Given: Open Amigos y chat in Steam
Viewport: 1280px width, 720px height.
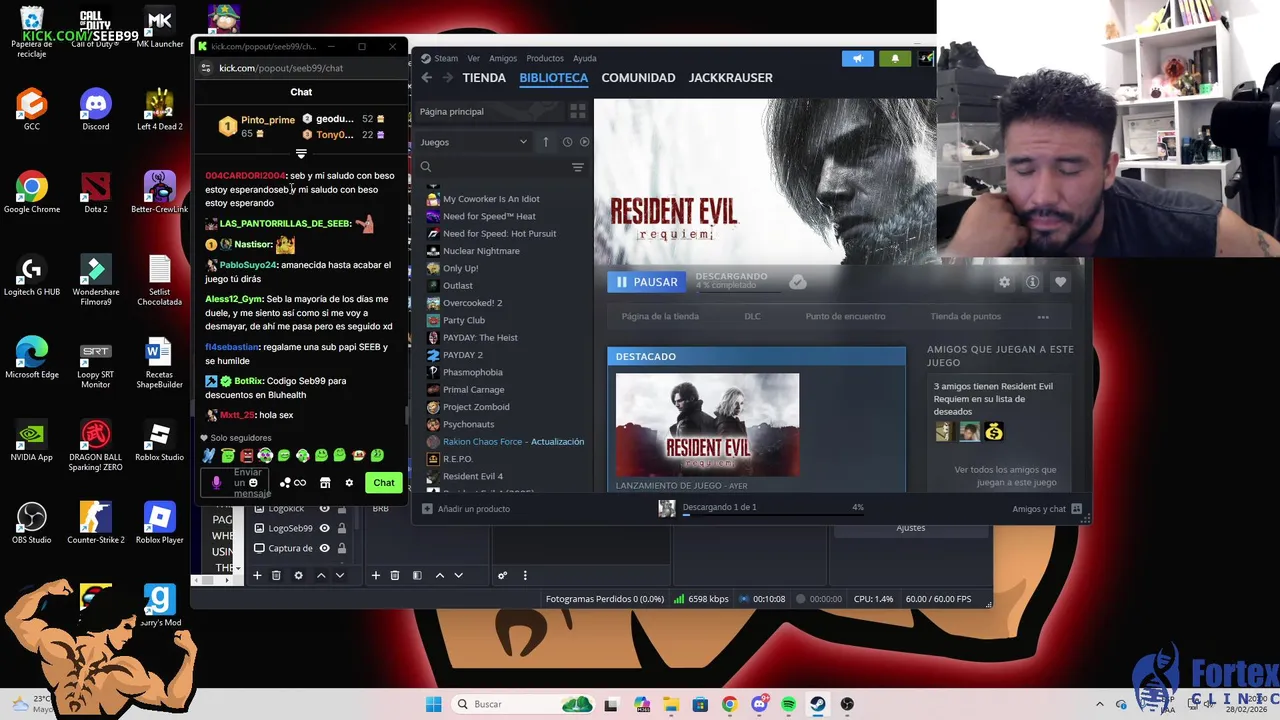Looking at the screenshot, I should pyautogui.click(x=1047, y=509).
